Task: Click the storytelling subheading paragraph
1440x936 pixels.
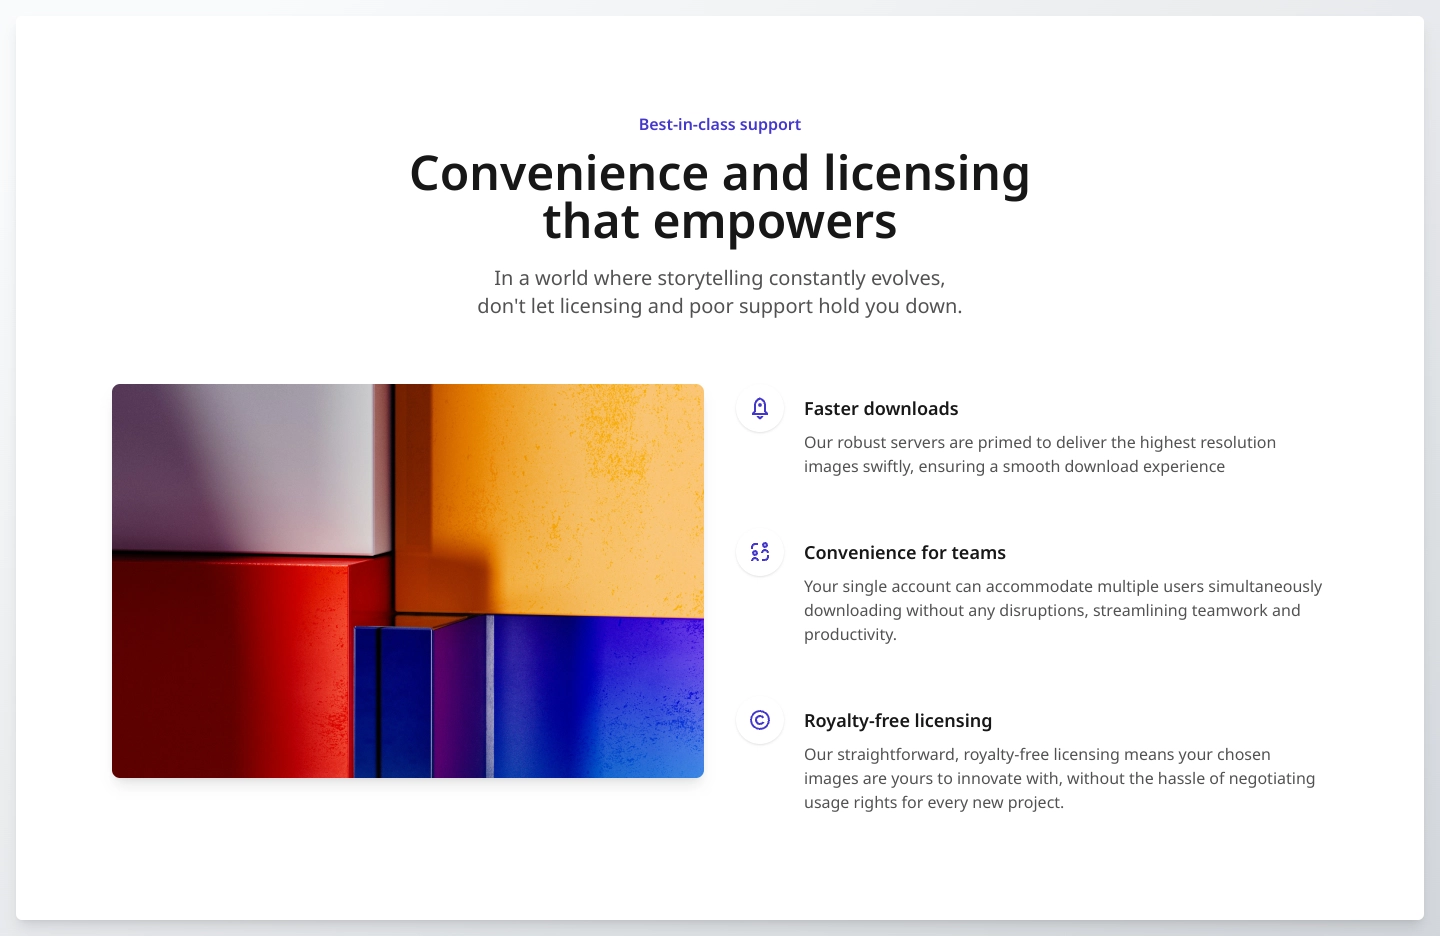Action: click(719, 292)
